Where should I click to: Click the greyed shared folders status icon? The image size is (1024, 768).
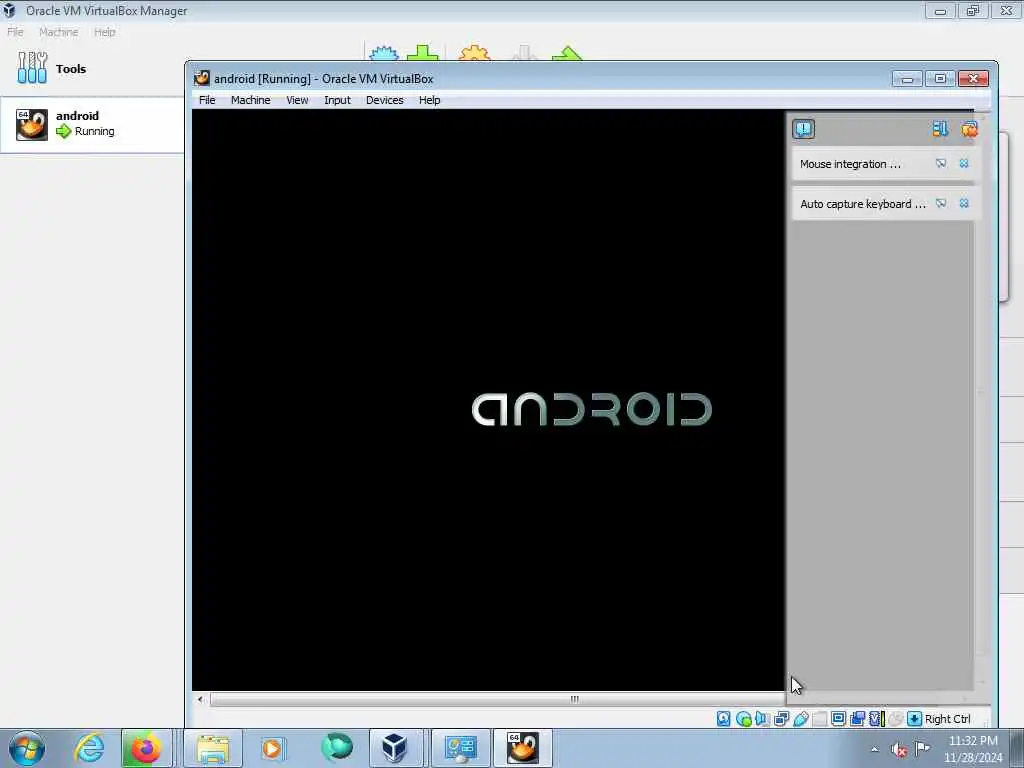[x=820, y=719]
